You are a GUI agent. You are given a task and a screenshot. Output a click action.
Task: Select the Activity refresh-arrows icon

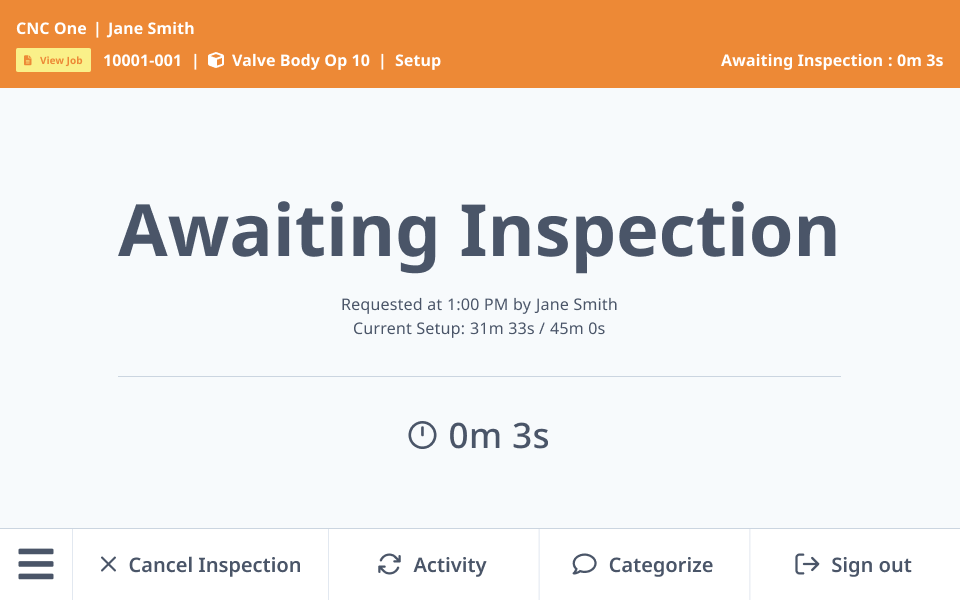pos(389,564)
